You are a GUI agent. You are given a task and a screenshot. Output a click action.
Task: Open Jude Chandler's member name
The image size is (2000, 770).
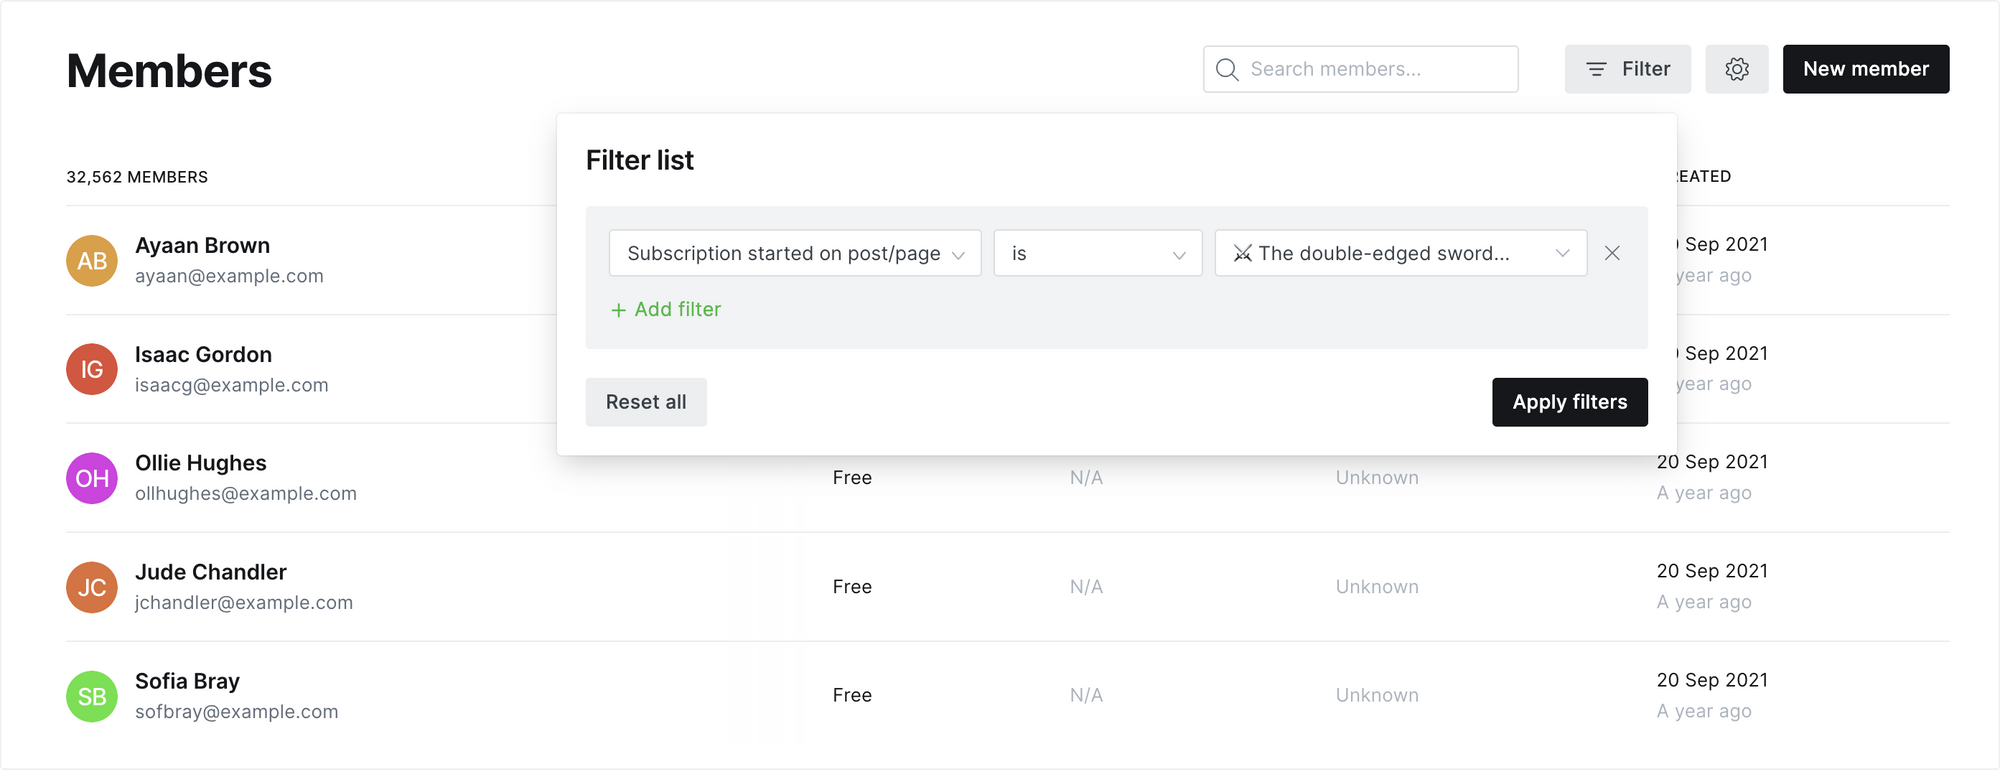[x=211, y=572]
